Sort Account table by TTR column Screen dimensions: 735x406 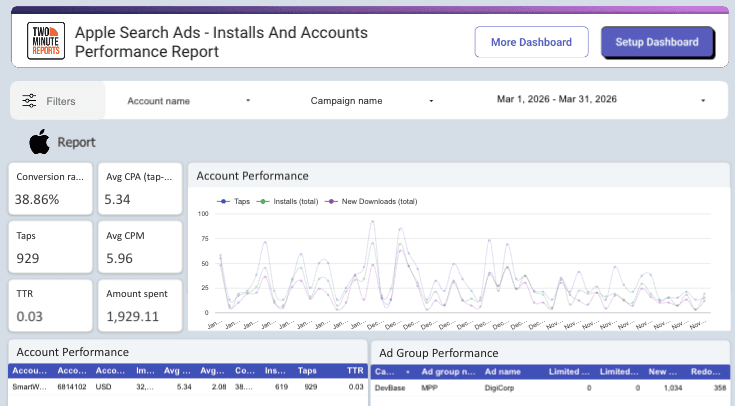355,371
